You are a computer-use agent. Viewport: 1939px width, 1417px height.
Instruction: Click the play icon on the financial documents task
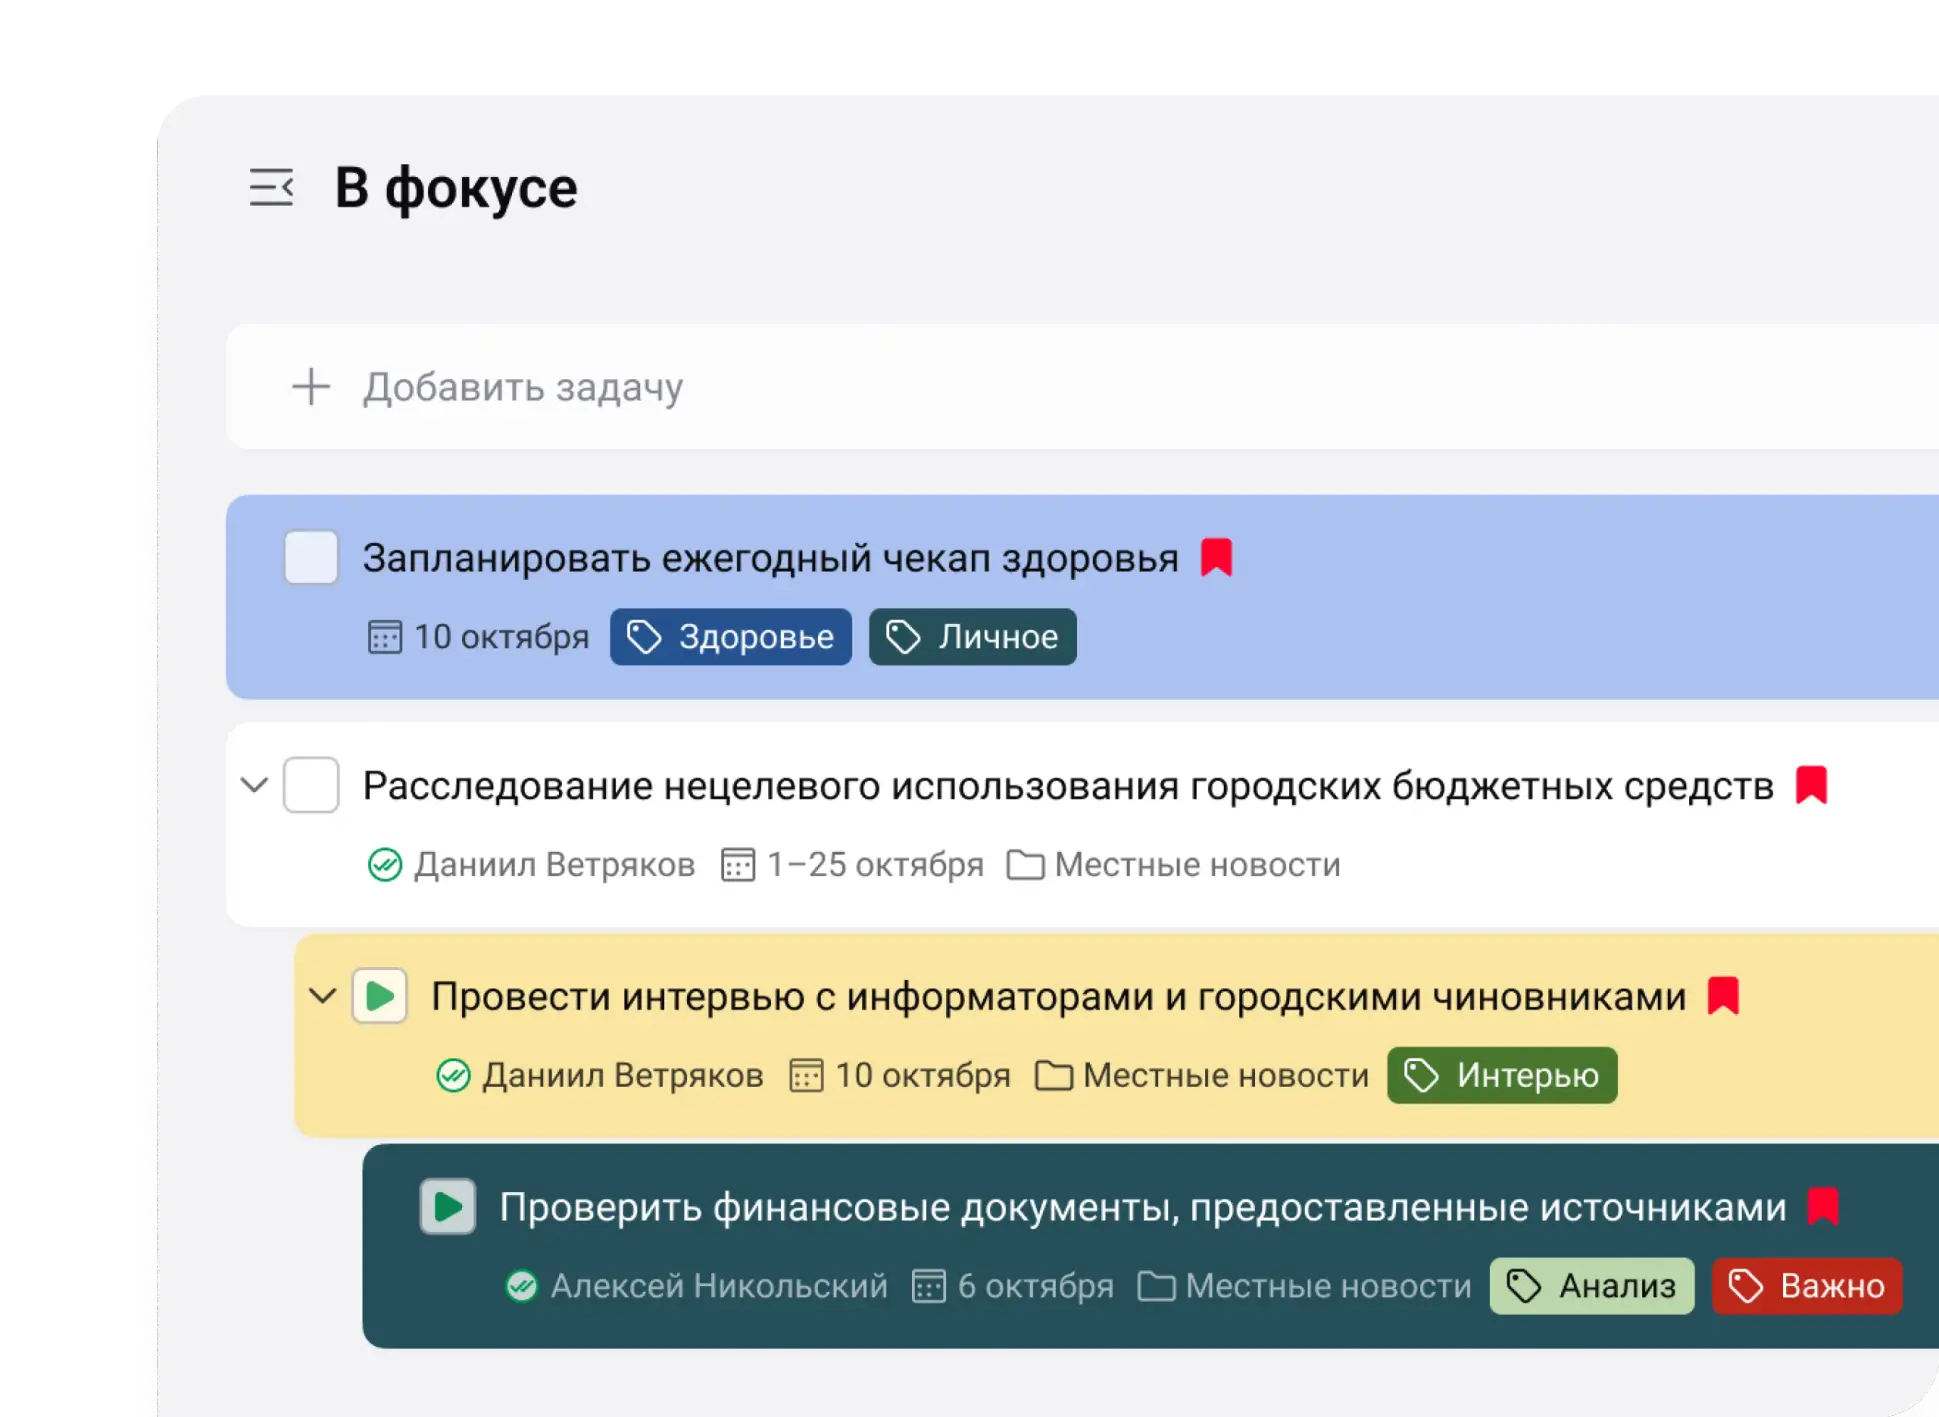click(x=447, y=1207)
